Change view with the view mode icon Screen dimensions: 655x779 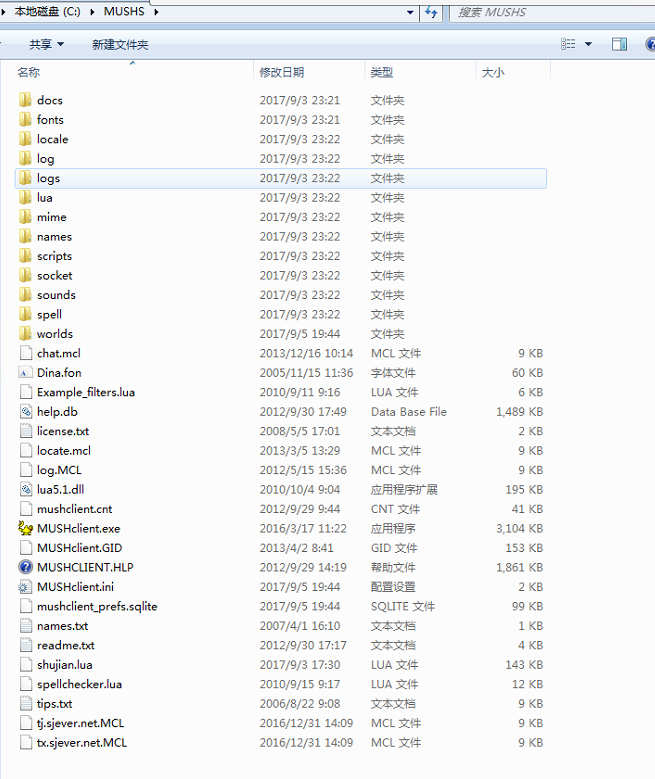pyautogui.click(x=568, y=44)
